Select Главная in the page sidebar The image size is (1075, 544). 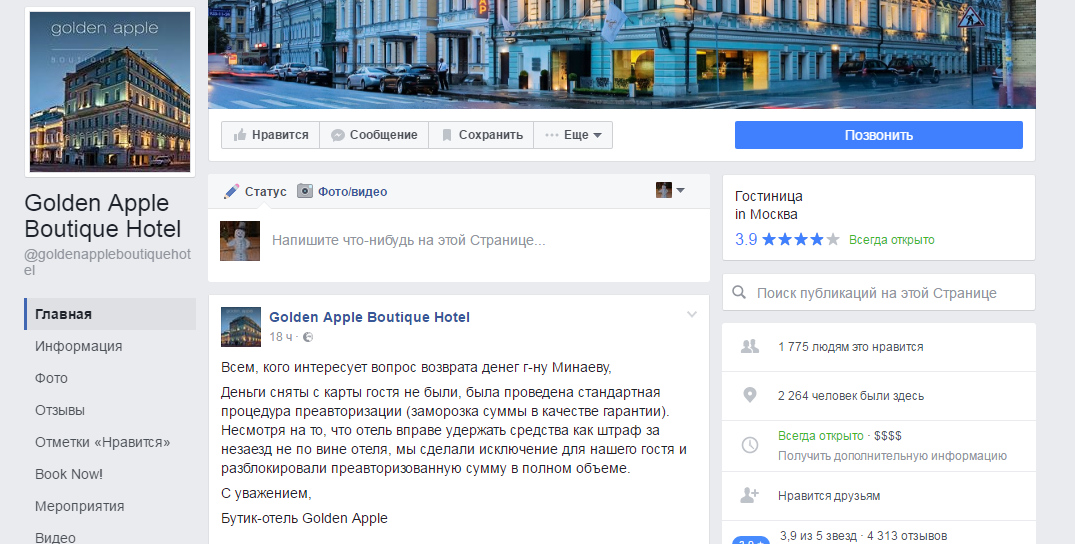(110, 314)
